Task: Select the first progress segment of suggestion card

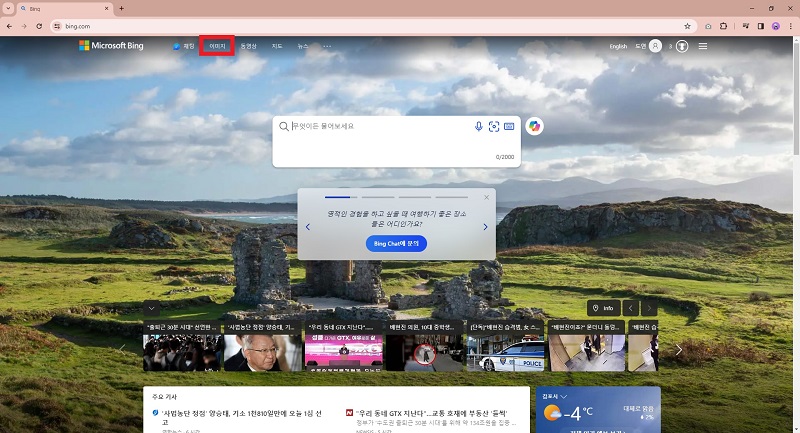Action: click(x=341, y=197)
